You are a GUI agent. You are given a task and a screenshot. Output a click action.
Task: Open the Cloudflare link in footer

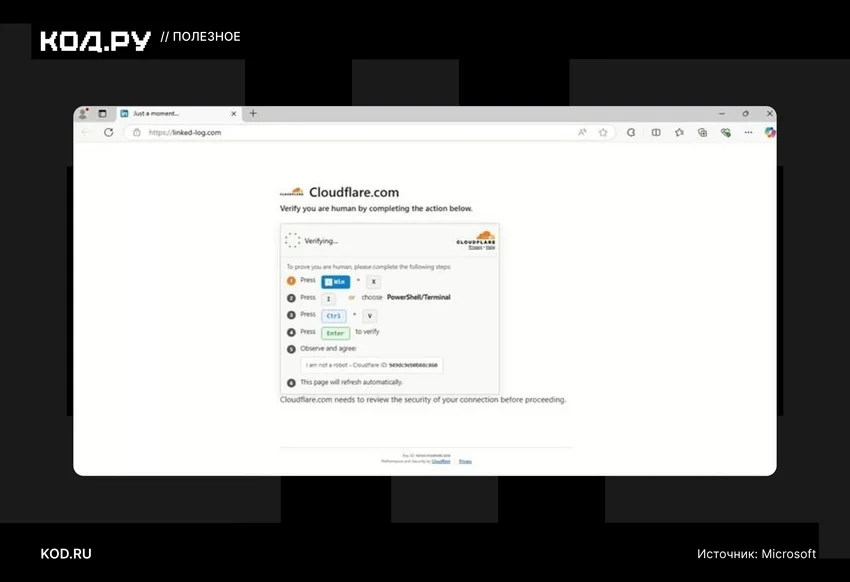[441, 462]
